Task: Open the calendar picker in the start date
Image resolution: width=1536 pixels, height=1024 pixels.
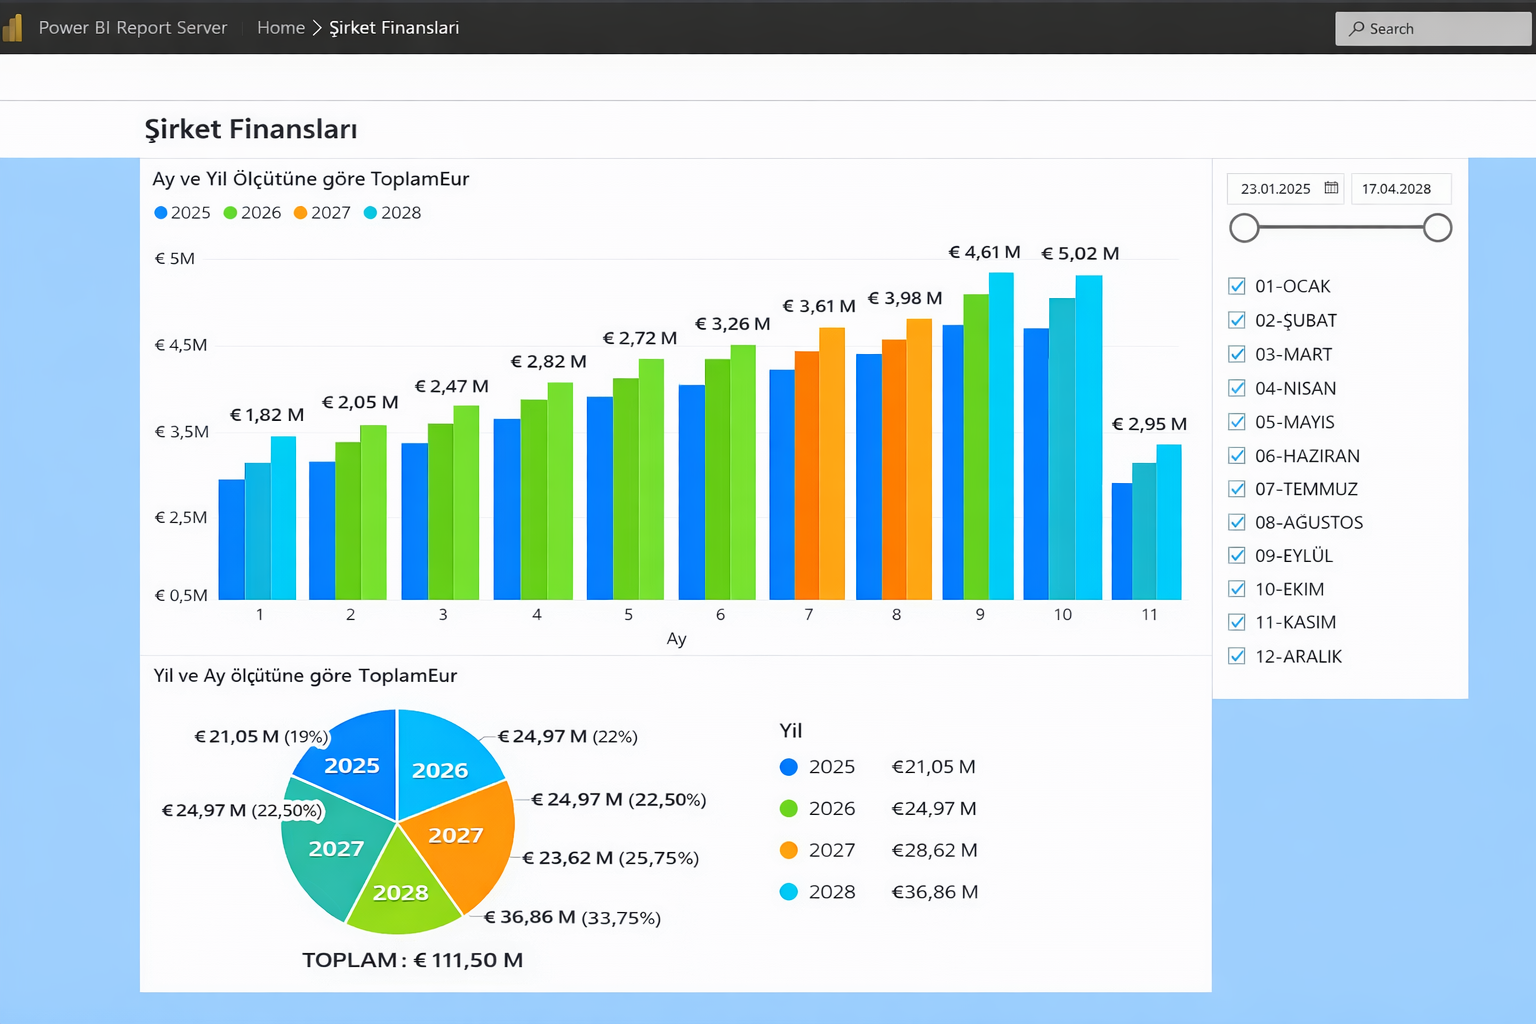Action: [x=1331, y=188]
